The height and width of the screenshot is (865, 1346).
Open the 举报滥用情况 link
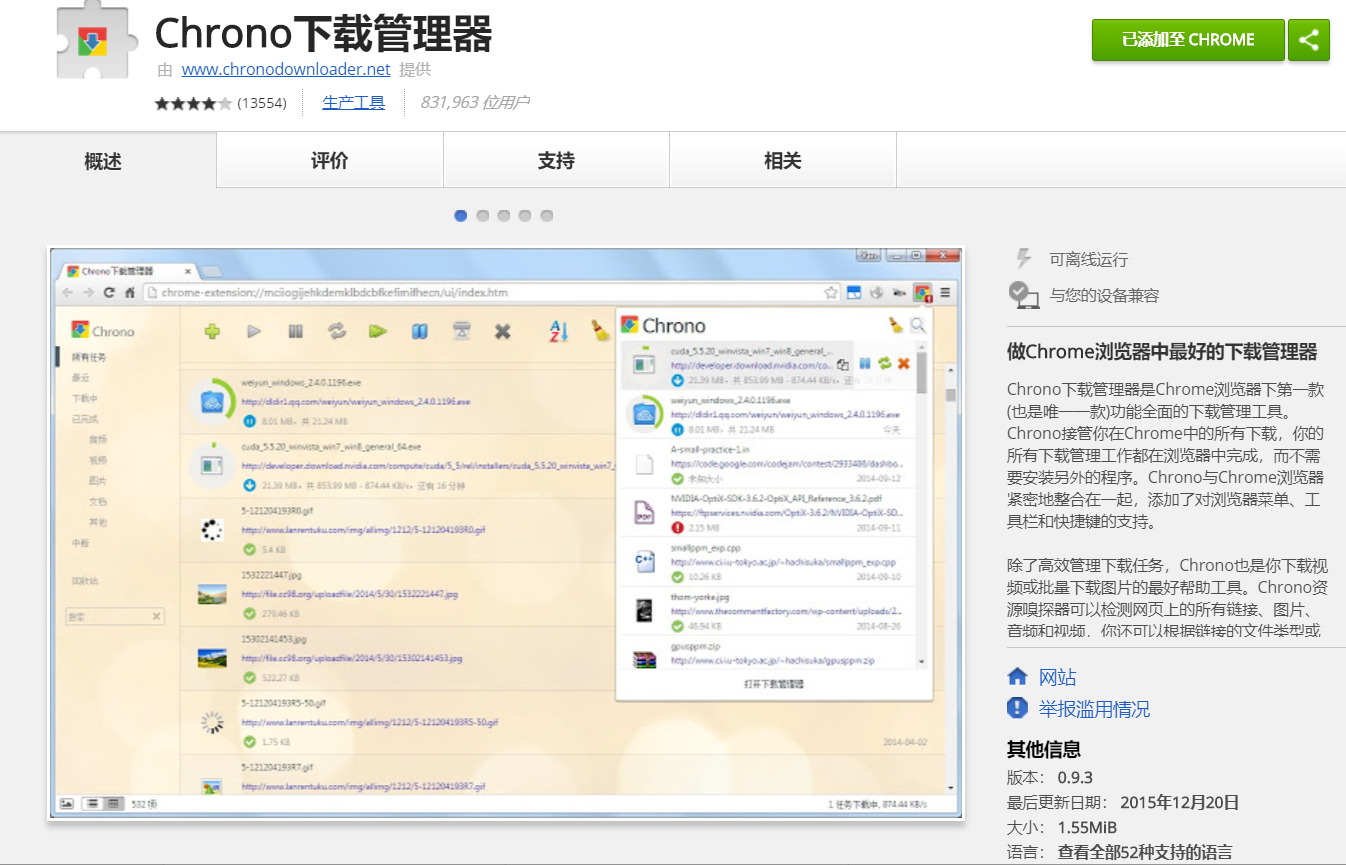[x=1094, y=709]
